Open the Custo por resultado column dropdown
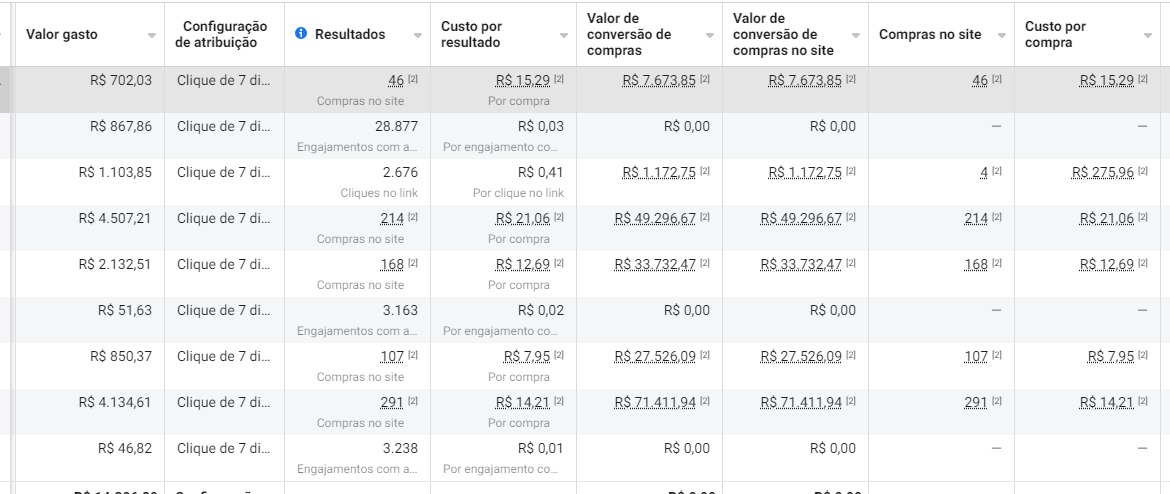The image size is (1170, 494). pos(564,35)
